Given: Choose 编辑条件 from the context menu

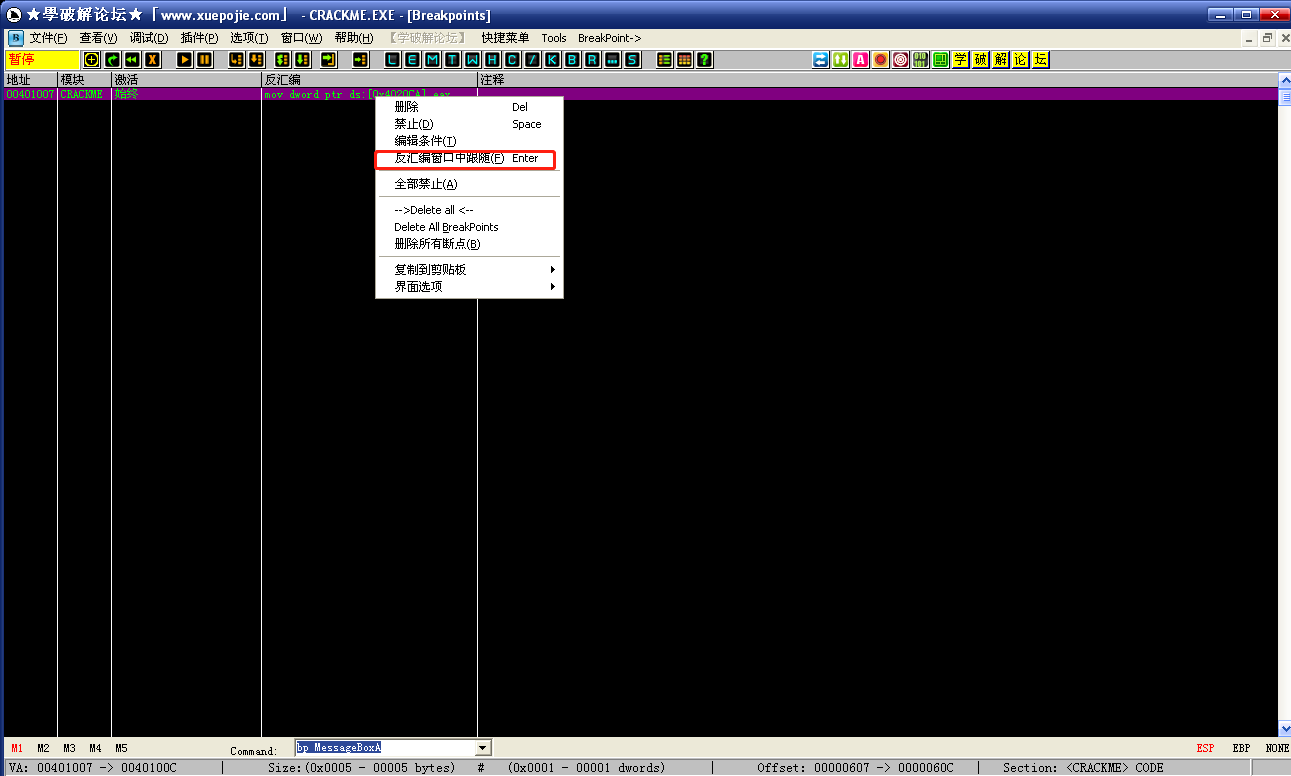Looking at the screenshot, I should (469, 142).
